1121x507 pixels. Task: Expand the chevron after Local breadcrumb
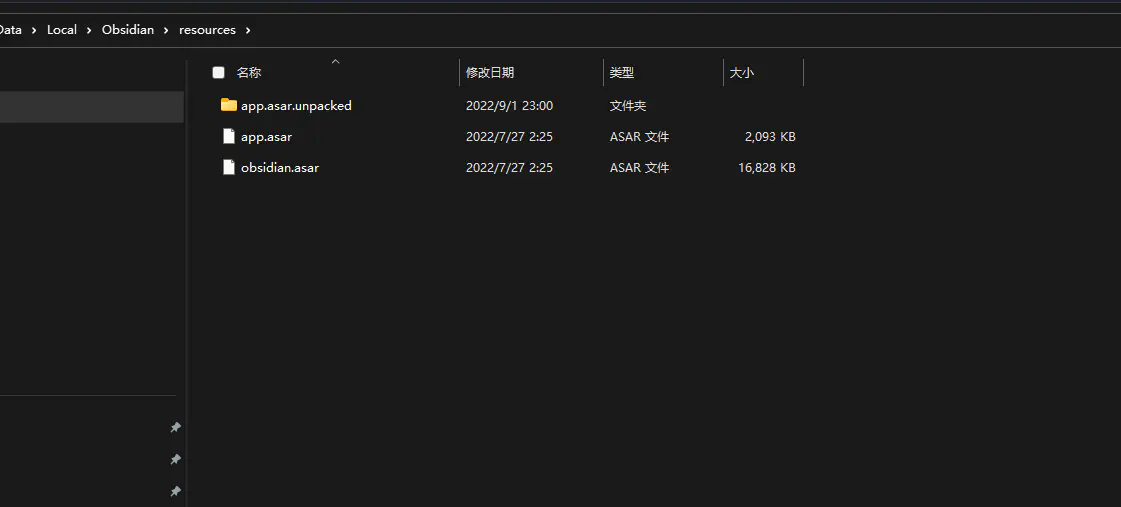click(90, 30)
